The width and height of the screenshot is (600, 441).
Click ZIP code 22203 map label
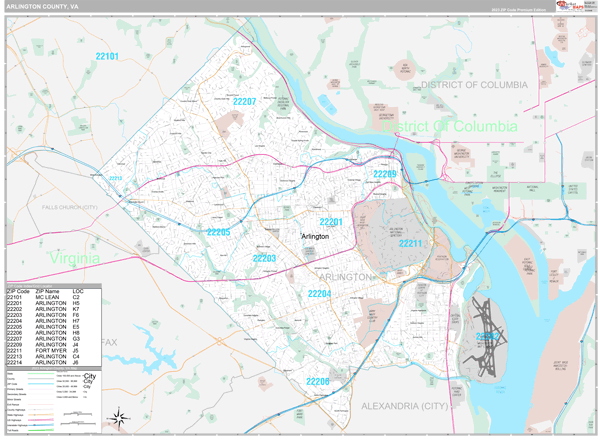264,258
